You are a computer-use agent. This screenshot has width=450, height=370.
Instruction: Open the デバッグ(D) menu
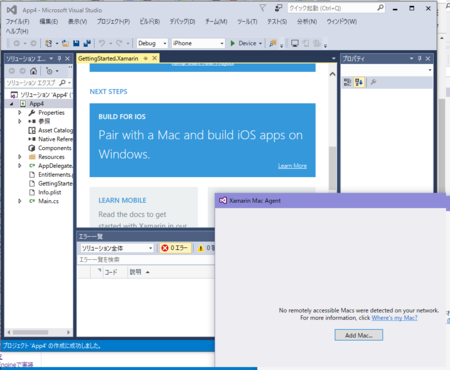pos(182,22)
